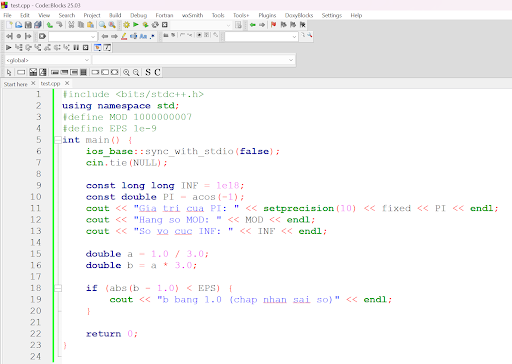Paste clipboard using the Paste icon
This screenshot has width=512, height=364.
pos(90,25)
